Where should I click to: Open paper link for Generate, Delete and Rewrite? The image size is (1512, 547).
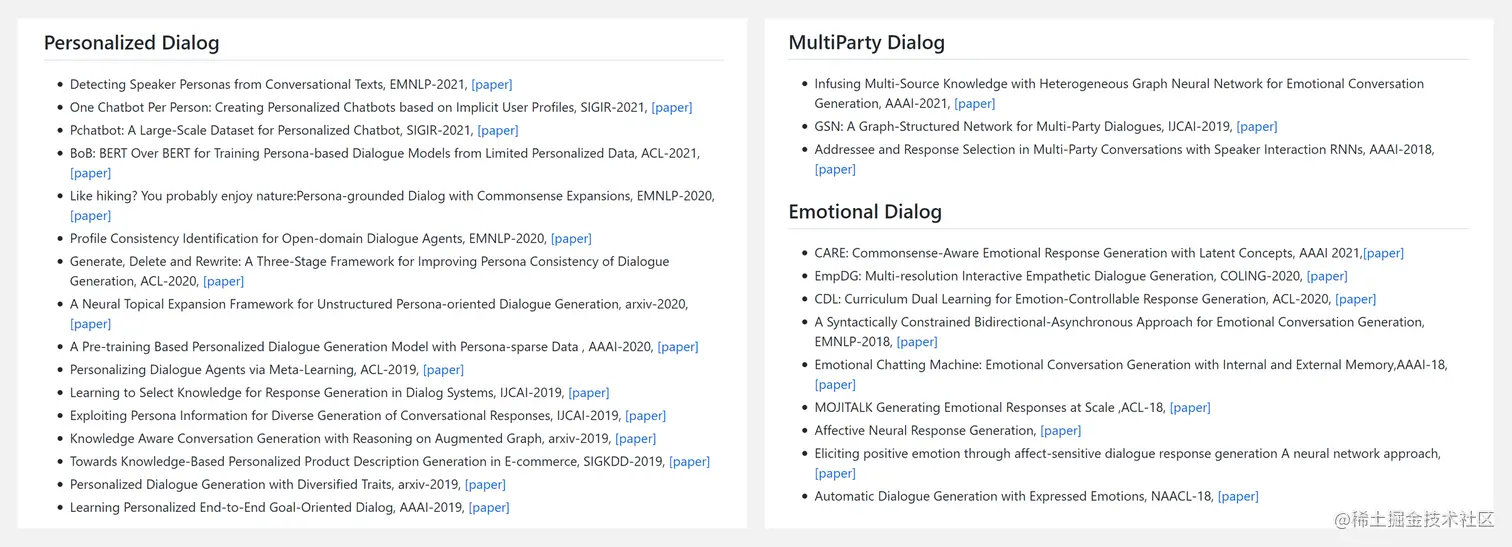point(224,281)
